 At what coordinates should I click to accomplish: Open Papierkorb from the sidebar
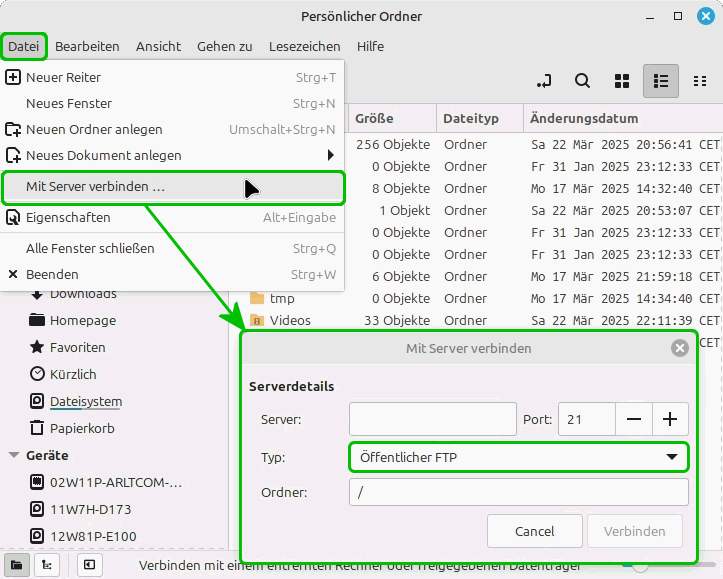click(82, 428)
